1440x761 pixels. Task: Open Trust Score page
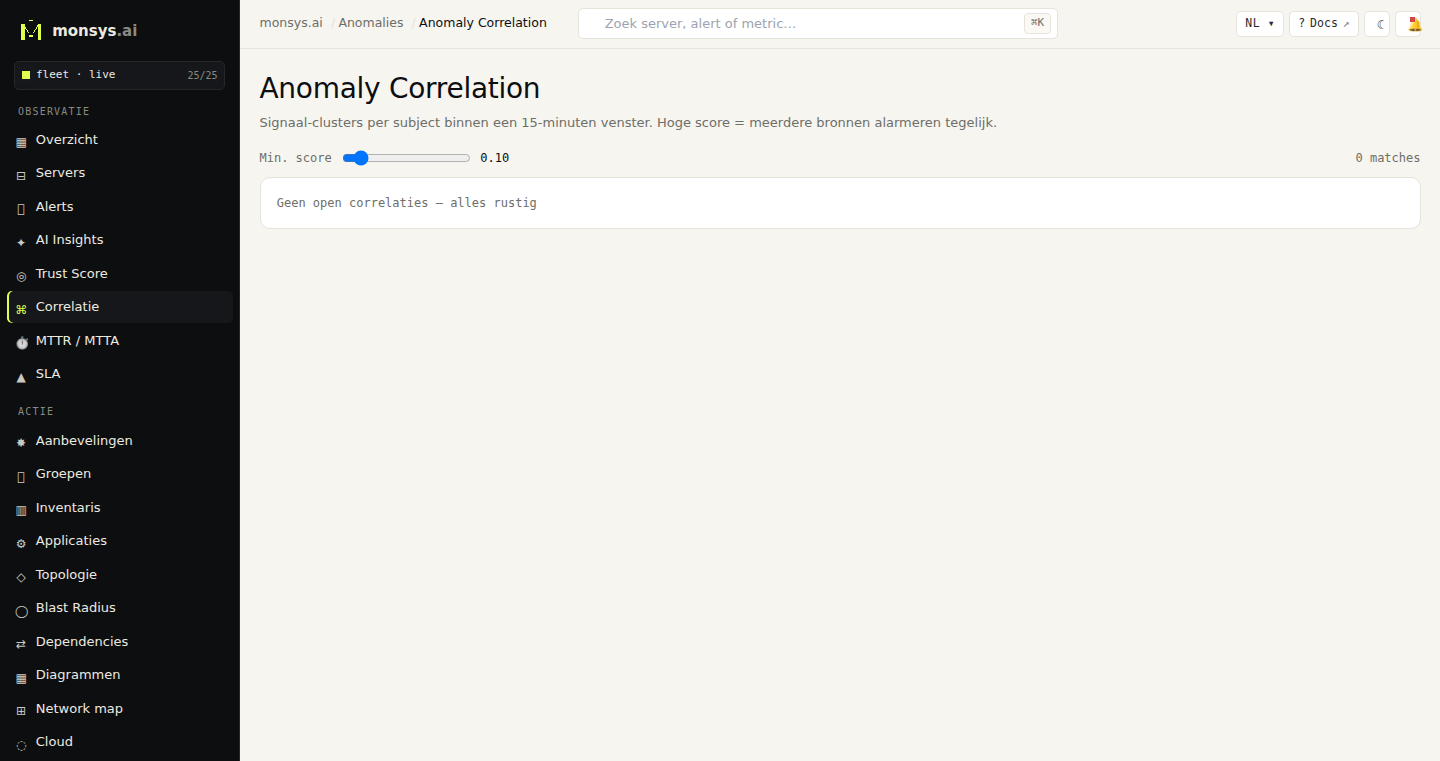click(120, 274)
